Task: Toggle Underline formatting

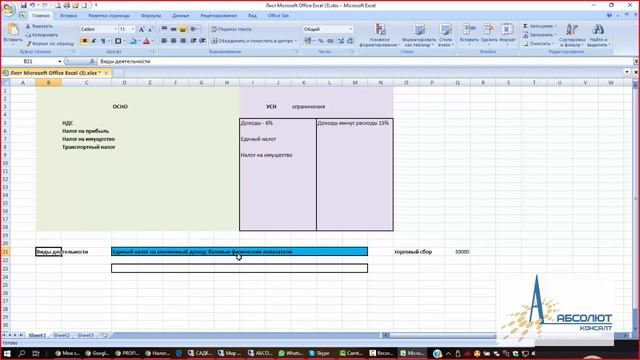Action: (103, 41)
